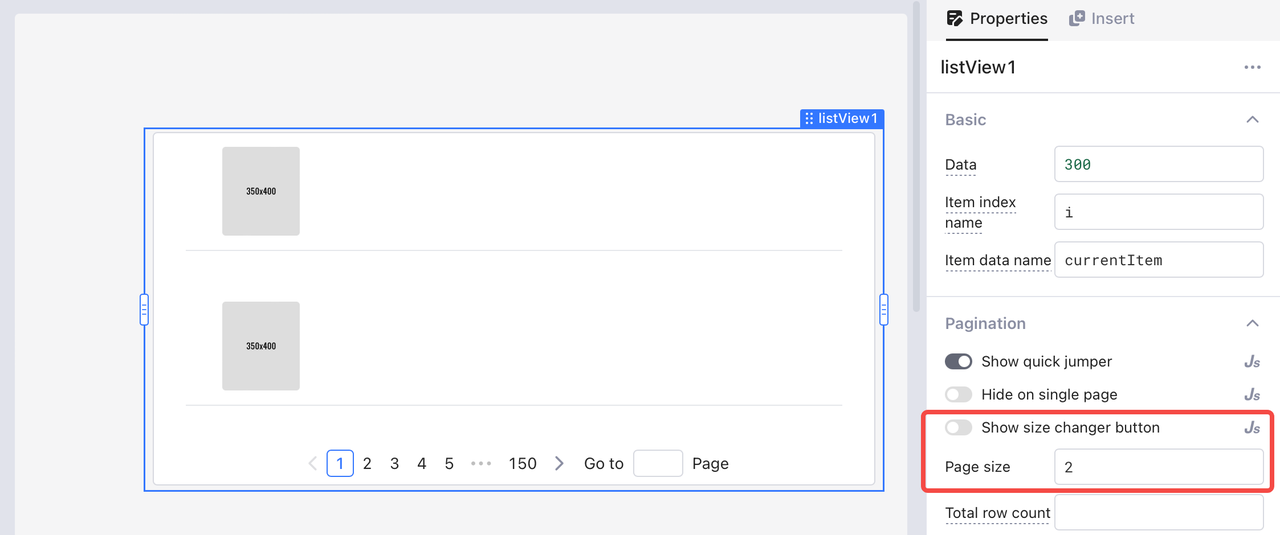1280x535 pixels.
Task: Collapse the Pagination section
Action: (1251, 324)
